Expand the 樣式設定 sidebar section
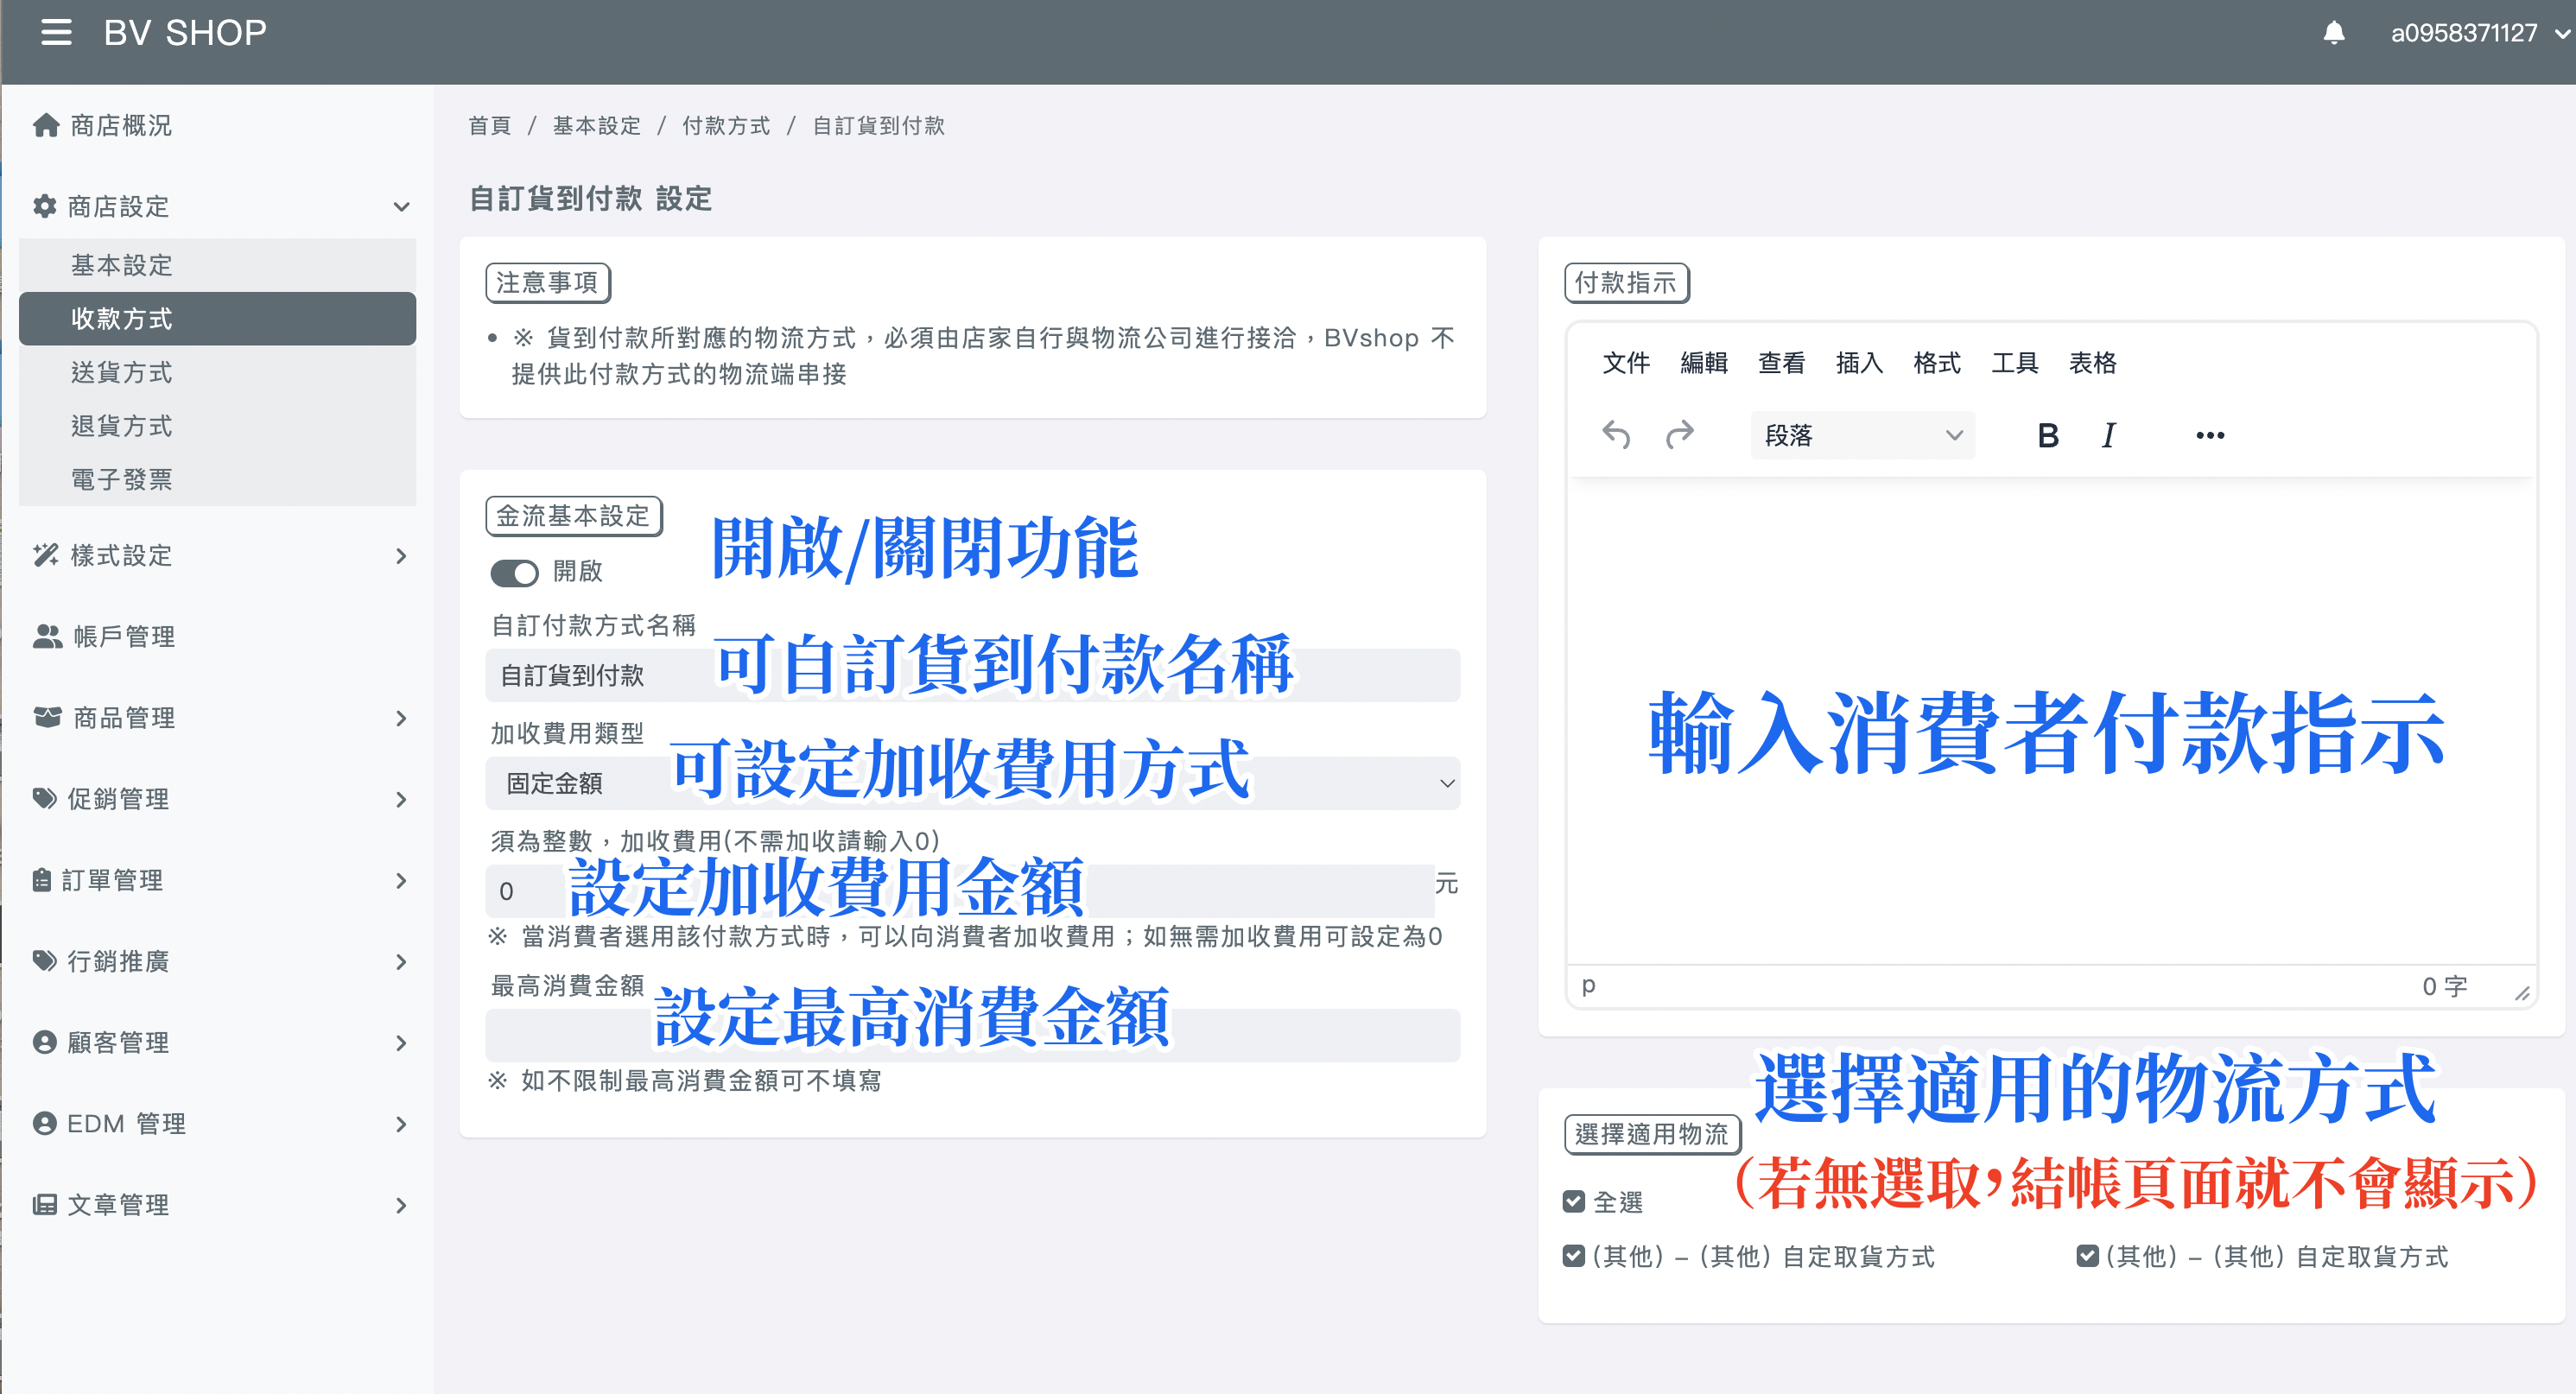Image resolution: width=2576 pixels, height=1394 pixels. click(401, 556)
